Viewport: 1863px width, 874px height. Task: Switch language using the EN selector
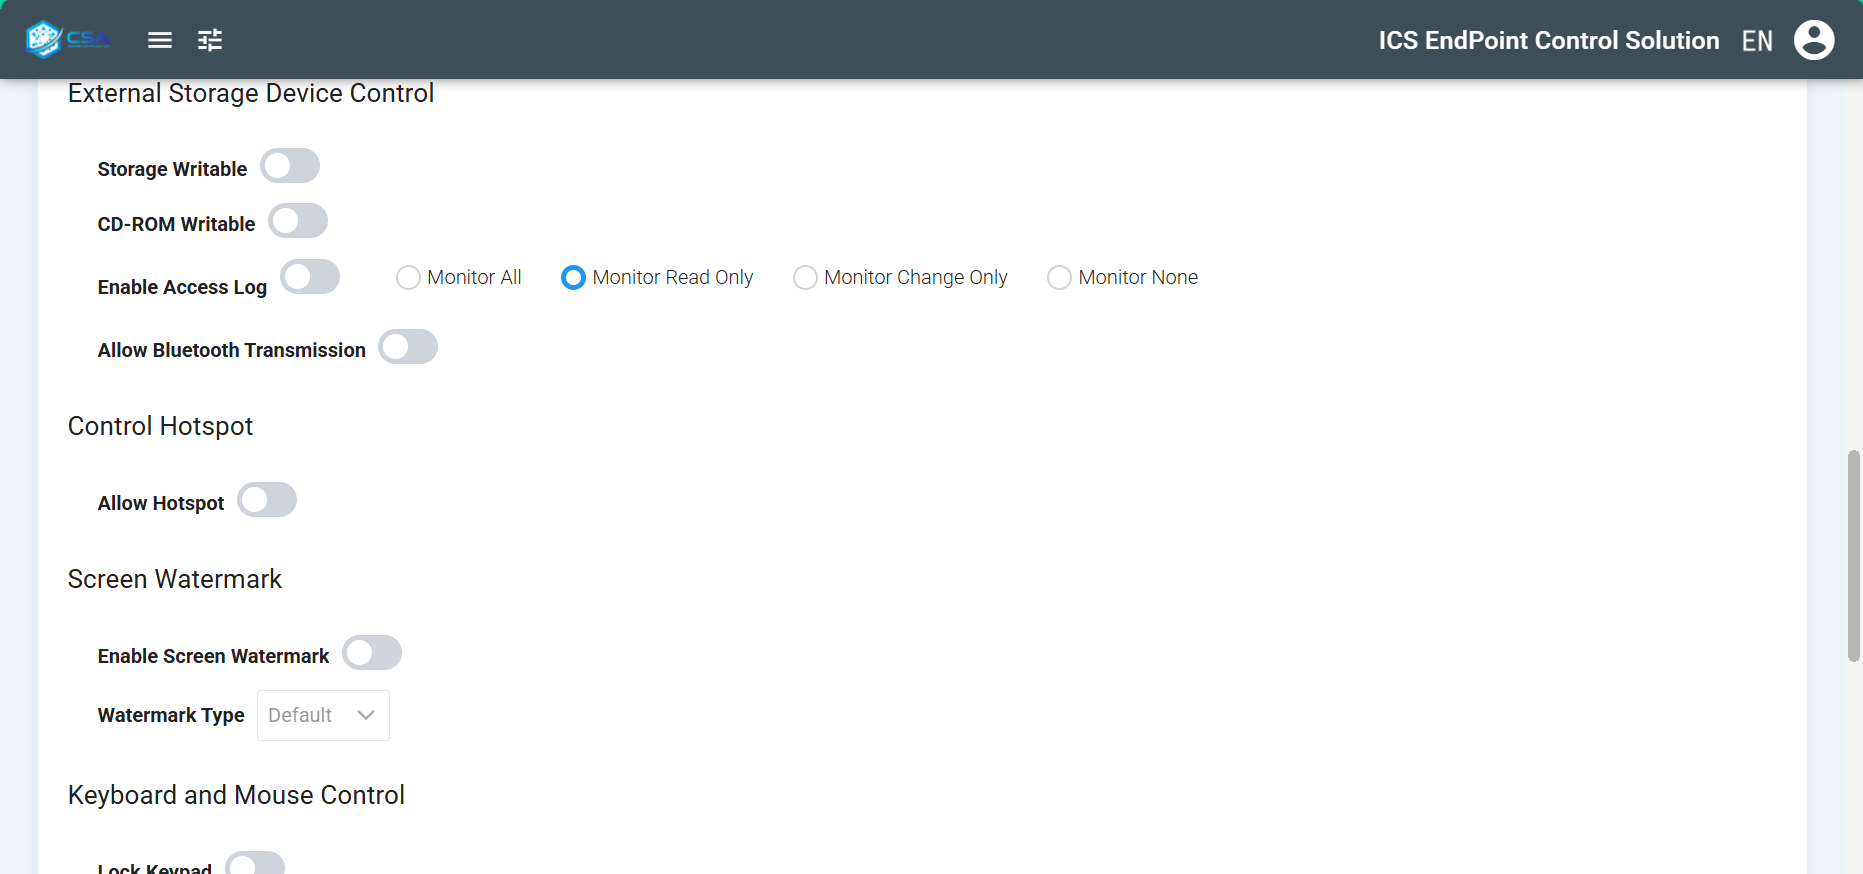[1756, 41]
